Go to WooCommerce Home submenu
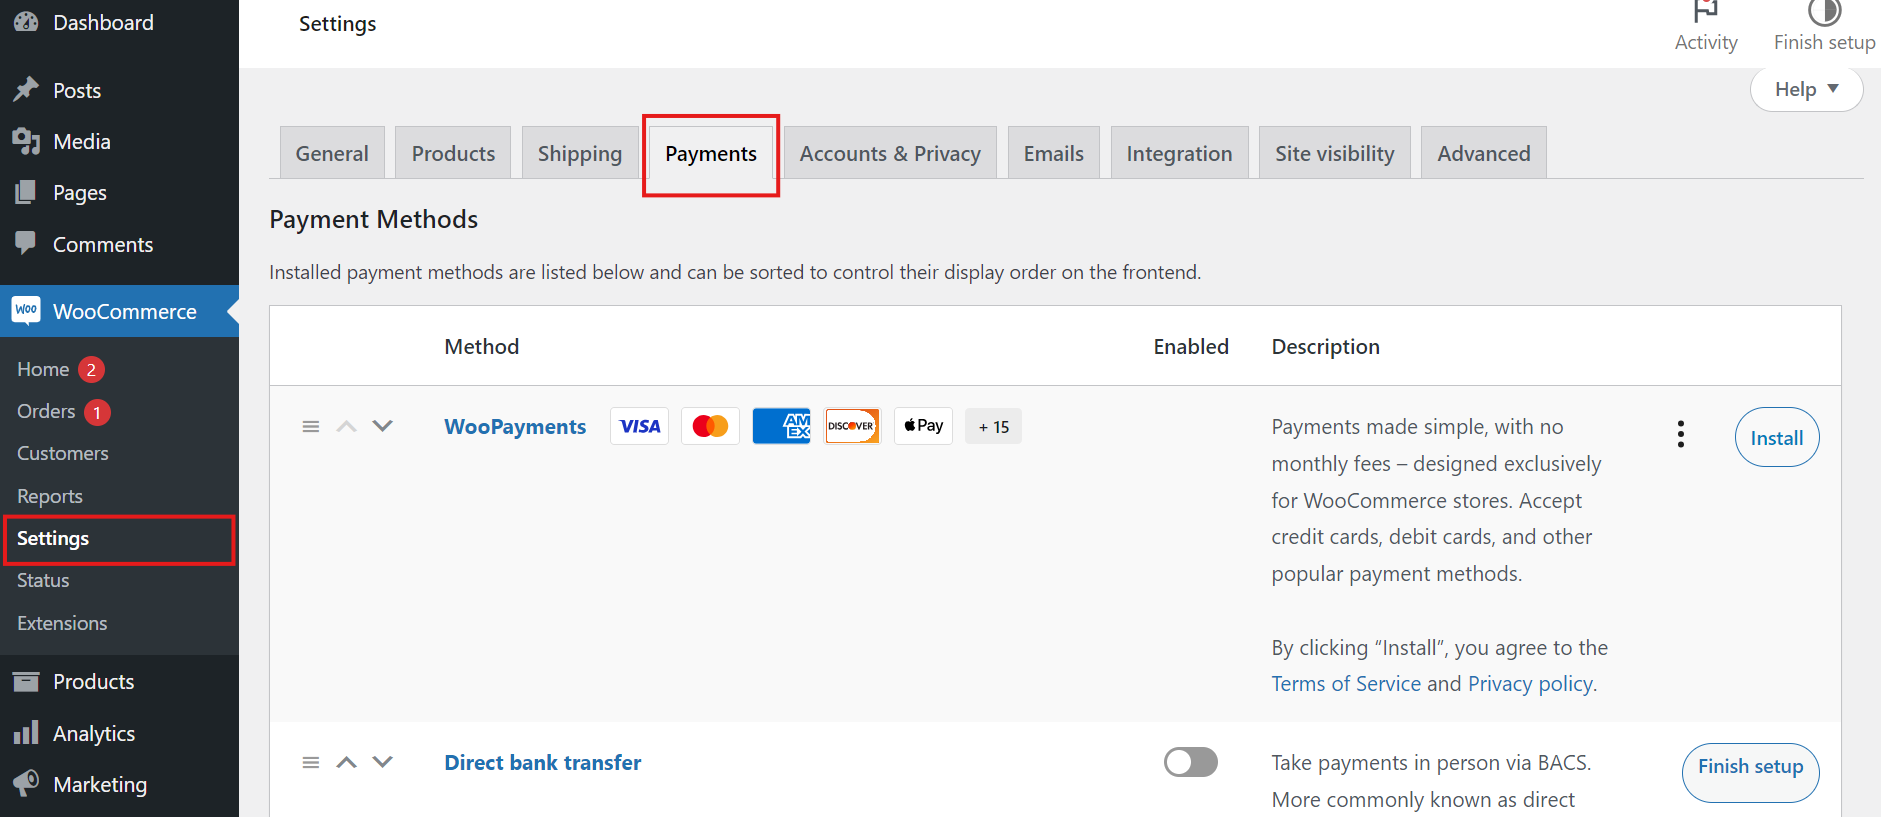The width and height of the screenshot is (1881, 817). 43,369
